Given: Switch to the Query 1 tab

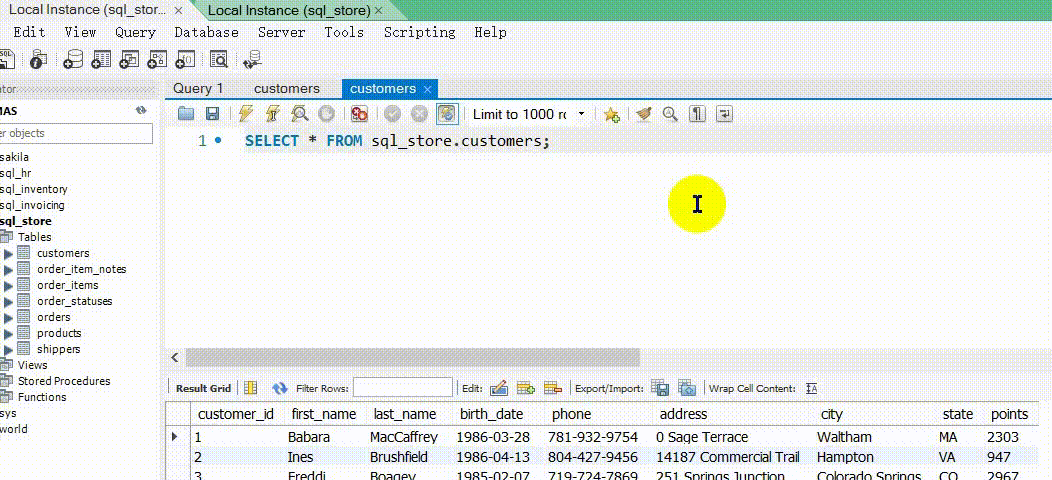Looking at the screenshot, I should [198, 89].
